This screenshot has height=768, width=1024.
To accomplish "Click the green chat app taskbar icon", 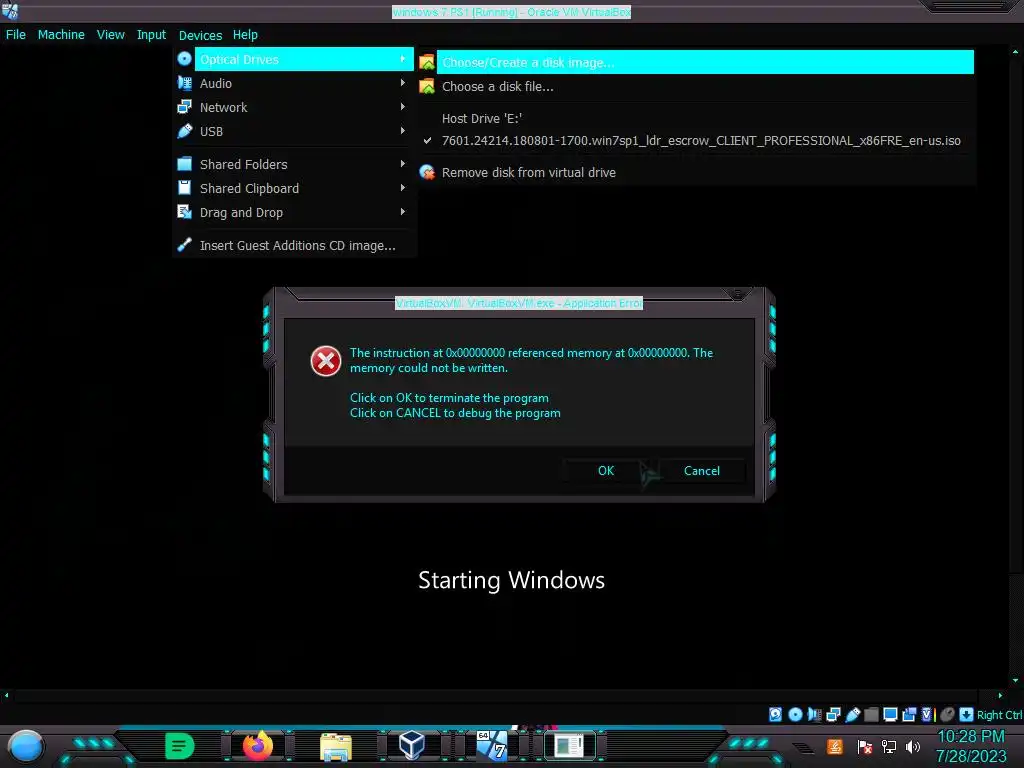I will (x=180, y=746).
